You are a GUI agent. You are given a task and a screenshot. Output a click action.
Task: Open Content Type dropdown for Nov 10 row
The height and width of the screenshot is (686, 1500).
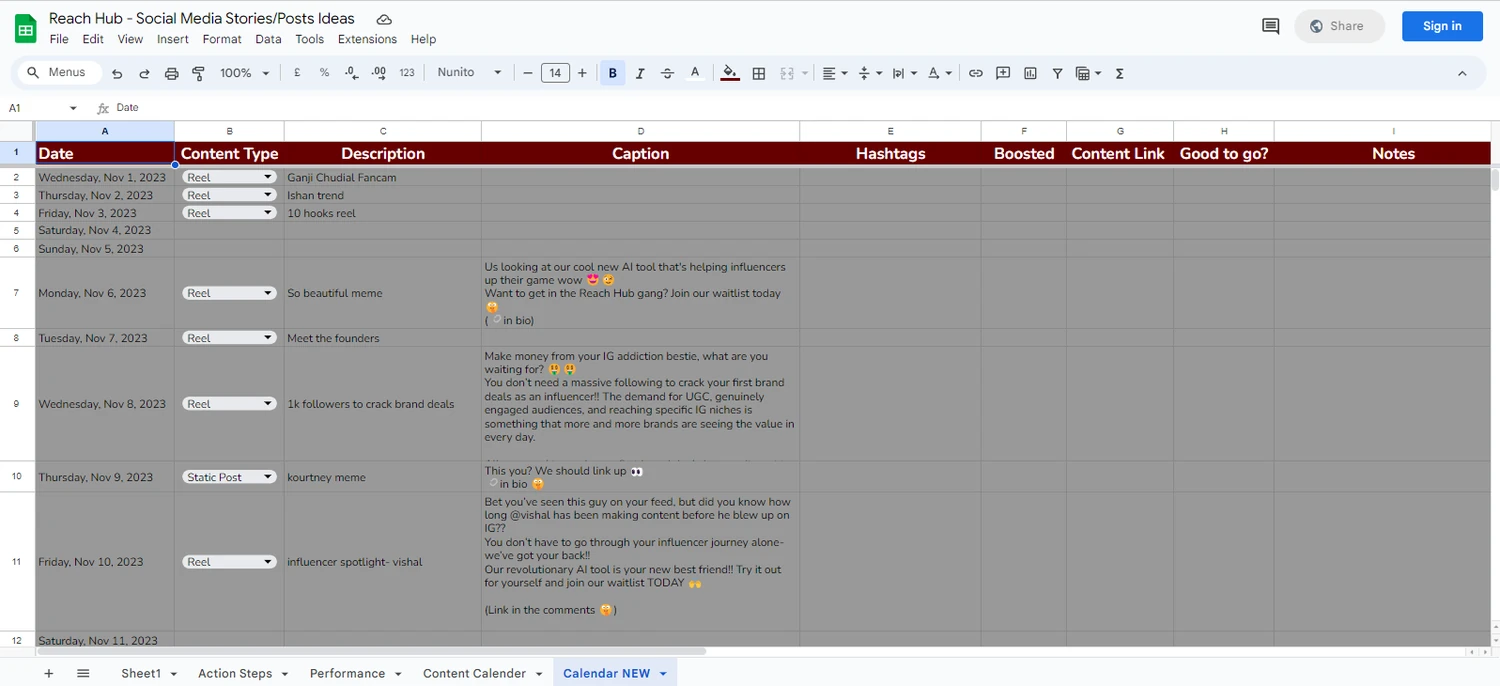(x=229, y=562)
